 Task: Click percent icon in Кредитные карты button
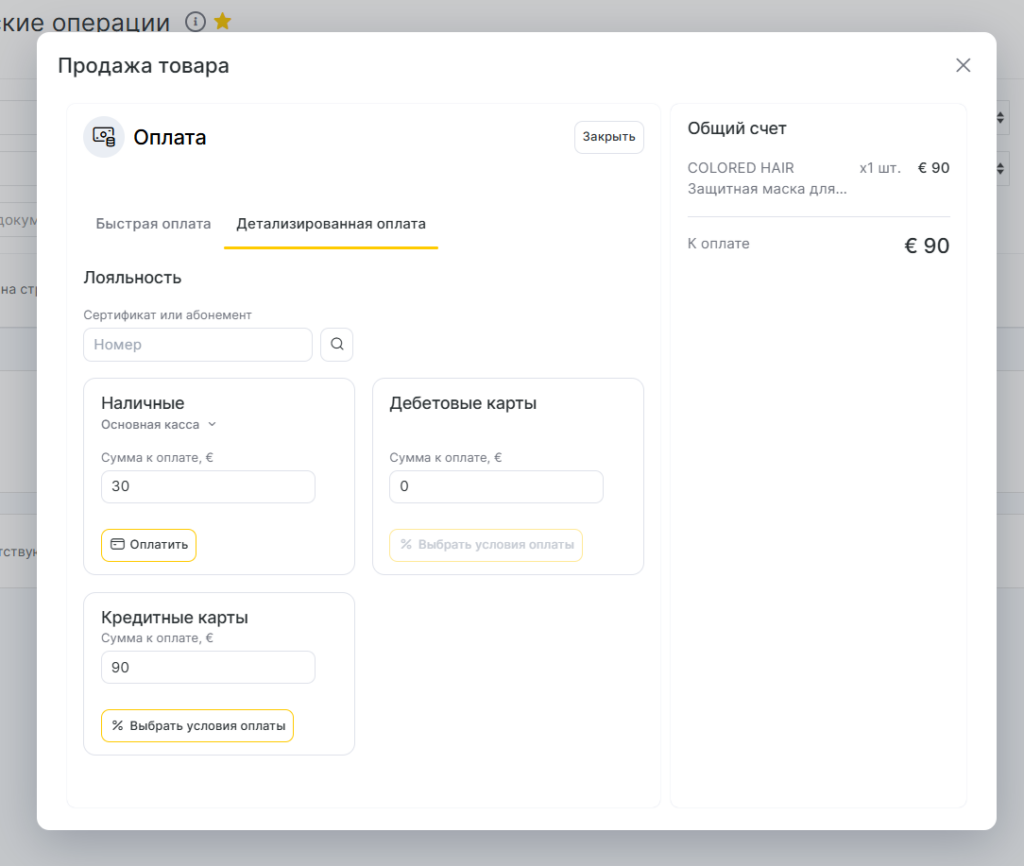click(x=117, y=725)
